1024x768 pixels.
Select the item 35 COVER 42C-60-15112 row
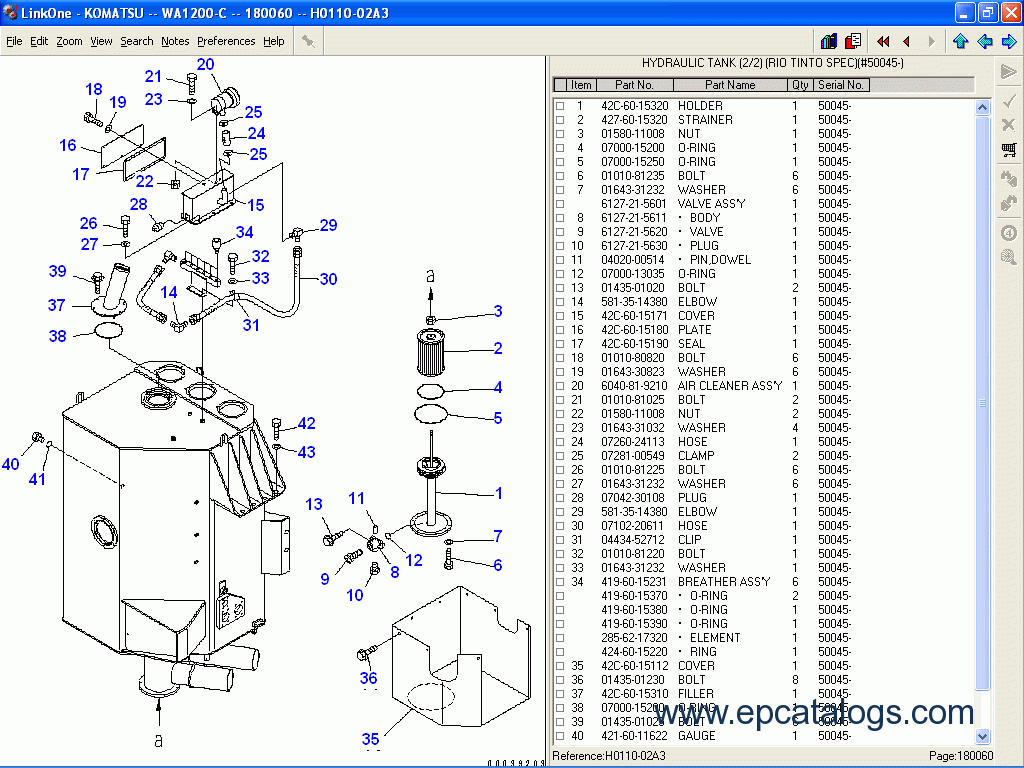[703, 666]
